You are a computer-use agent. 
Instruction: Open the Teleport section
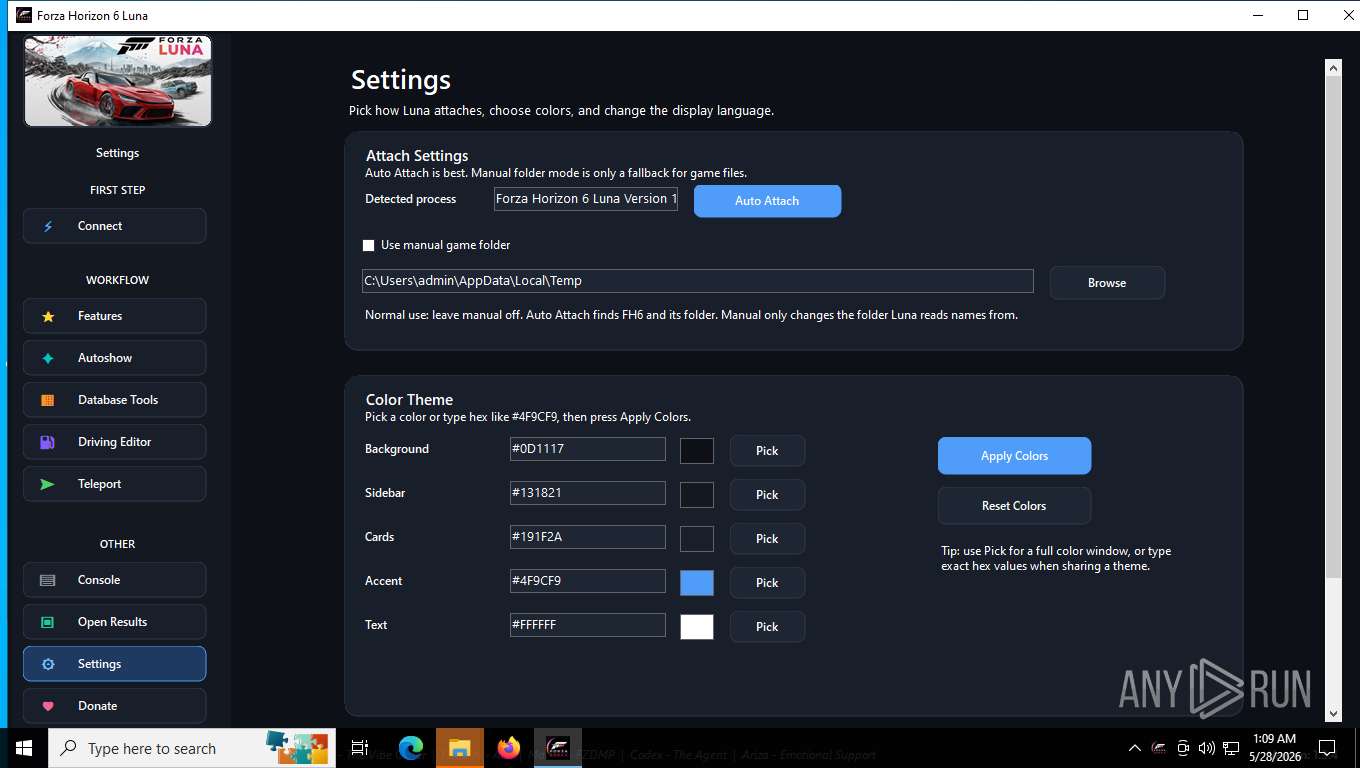coord(115,484)
